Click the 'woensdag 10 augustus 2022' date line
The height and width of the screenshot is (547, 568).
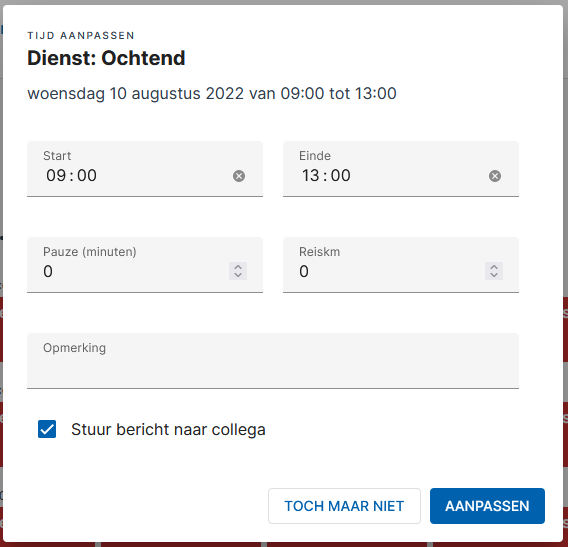[x=212, y=93]
